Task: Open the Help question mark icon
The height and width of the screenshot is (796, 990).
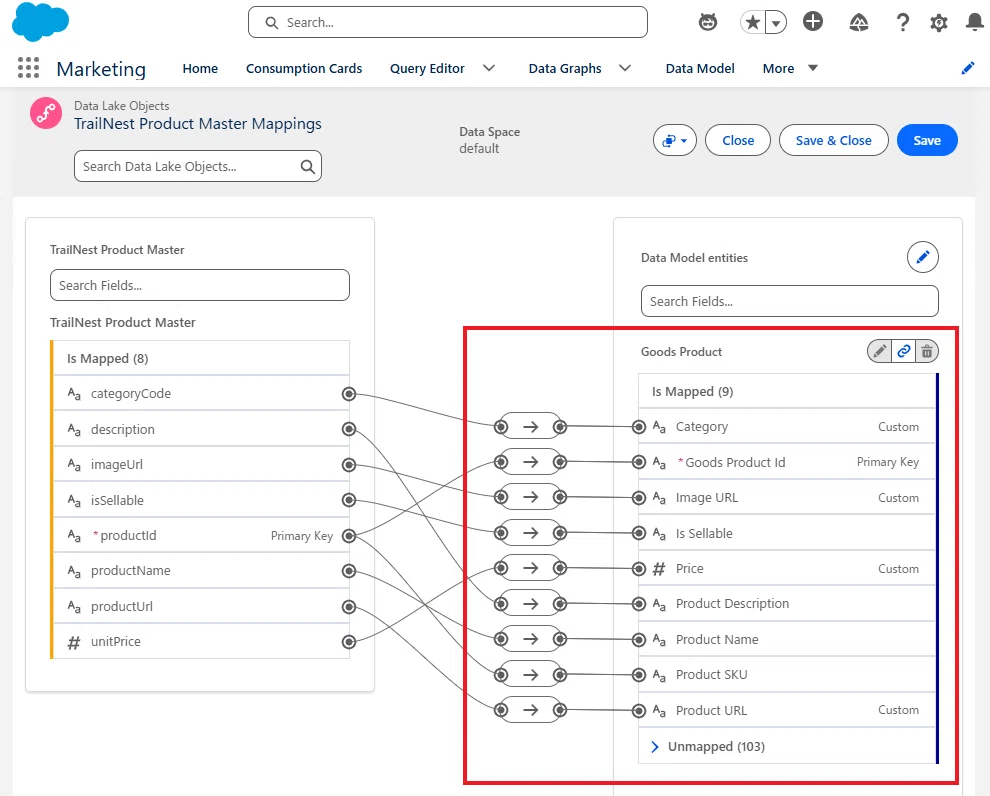Action: pyautogui.click(x=903, y=23)
